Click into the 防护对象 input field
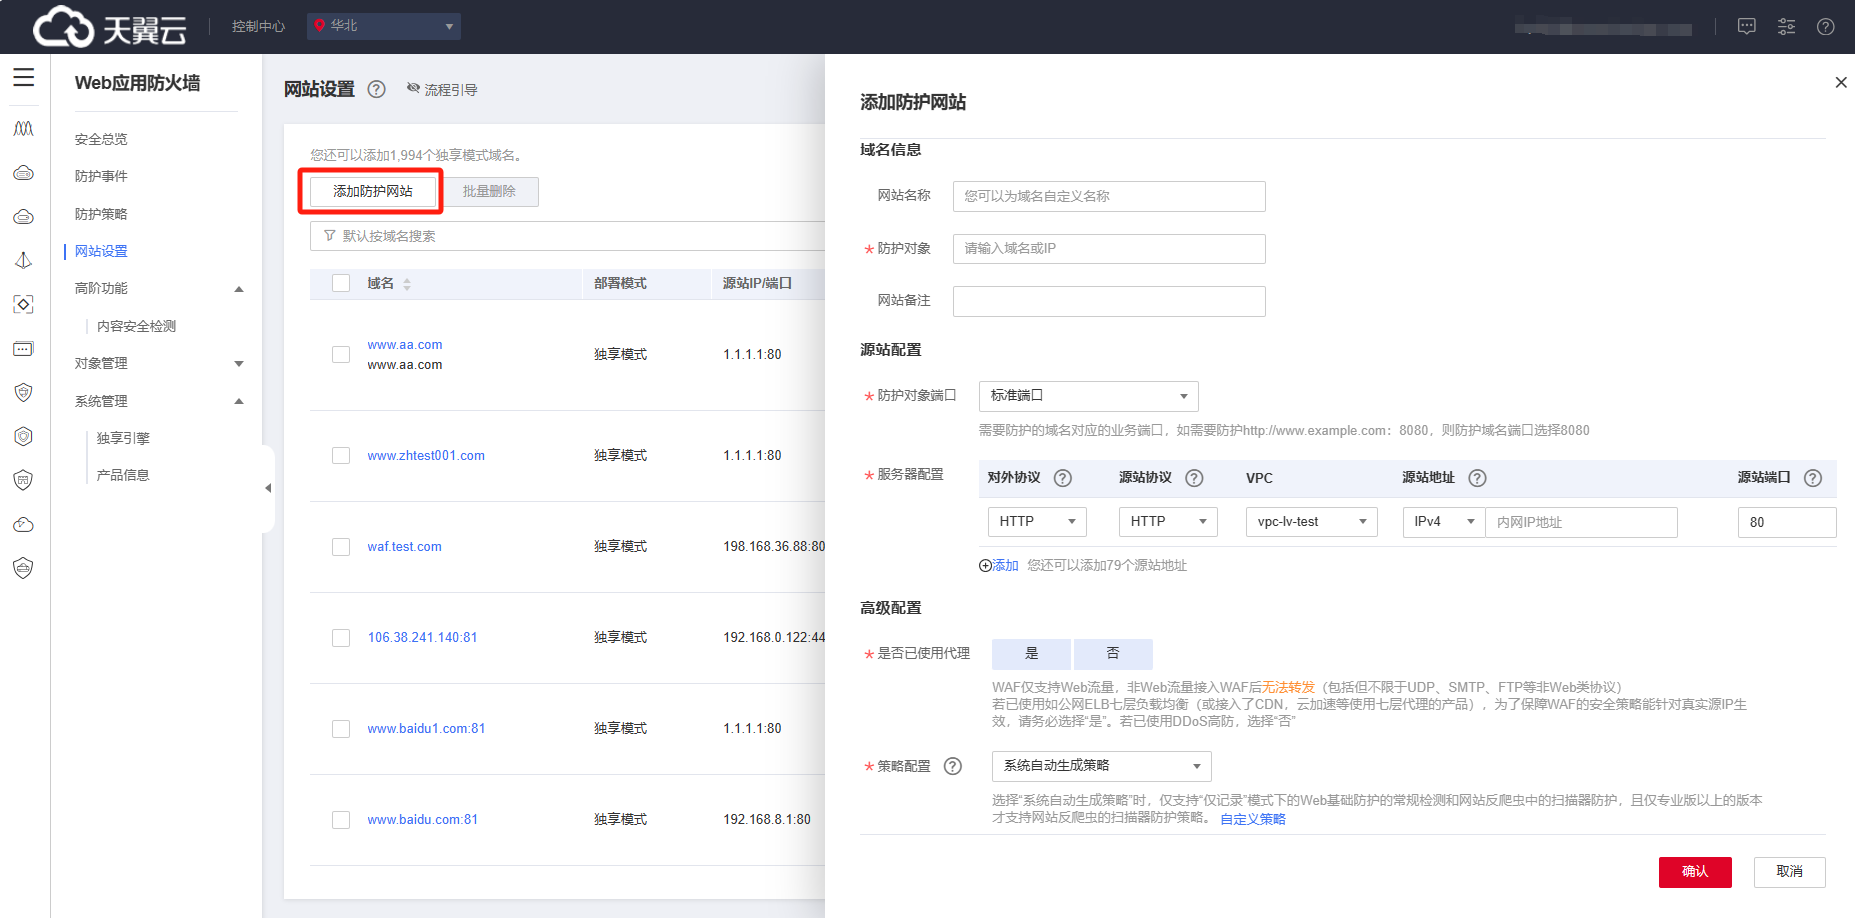Screen dimensions: 1855x918 pos(1108,249)
